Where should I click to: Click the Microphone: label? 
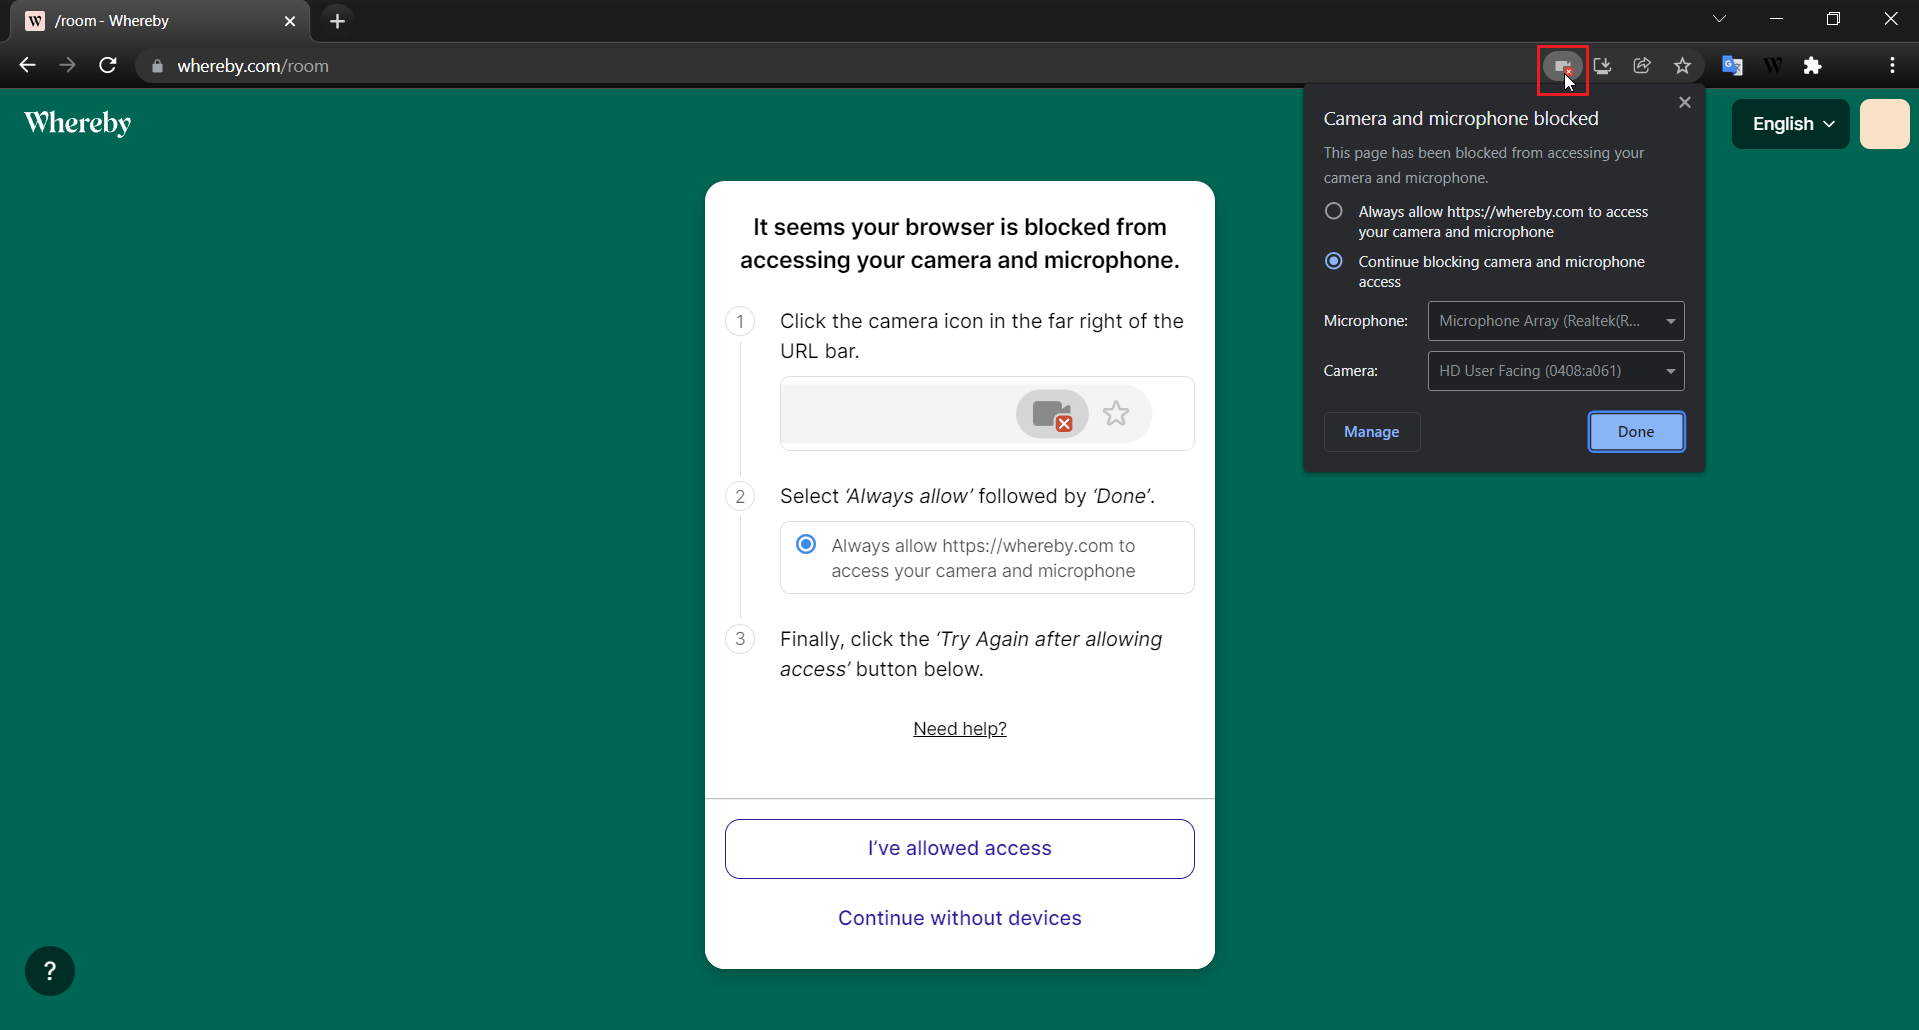1366,321
